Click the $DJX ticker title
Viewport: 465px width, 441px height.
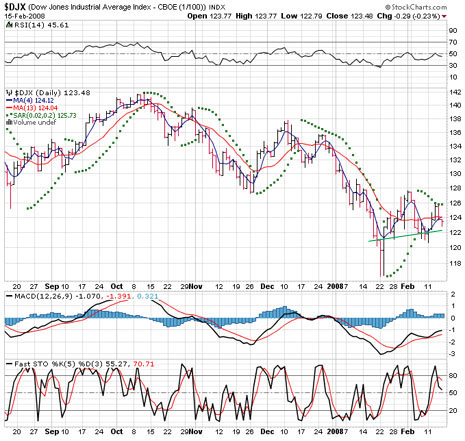point(15,7)
